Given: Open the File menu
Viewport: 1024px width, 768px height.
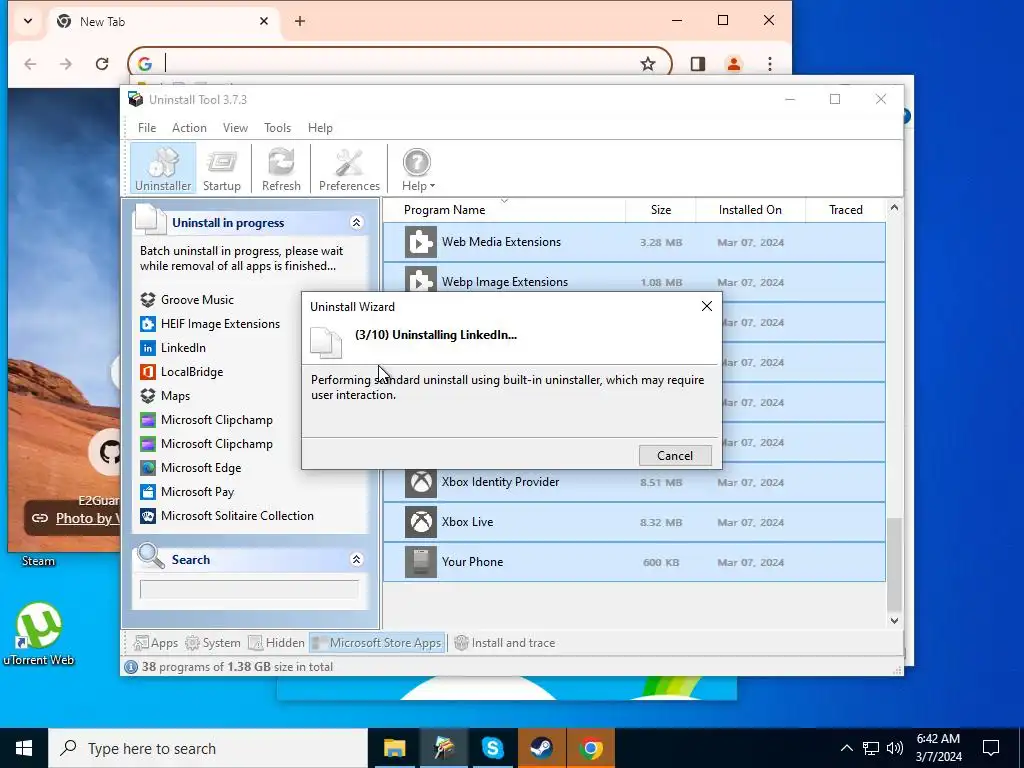Looking at the screenshot, I should pyautogui.click(x=147, y=128).
